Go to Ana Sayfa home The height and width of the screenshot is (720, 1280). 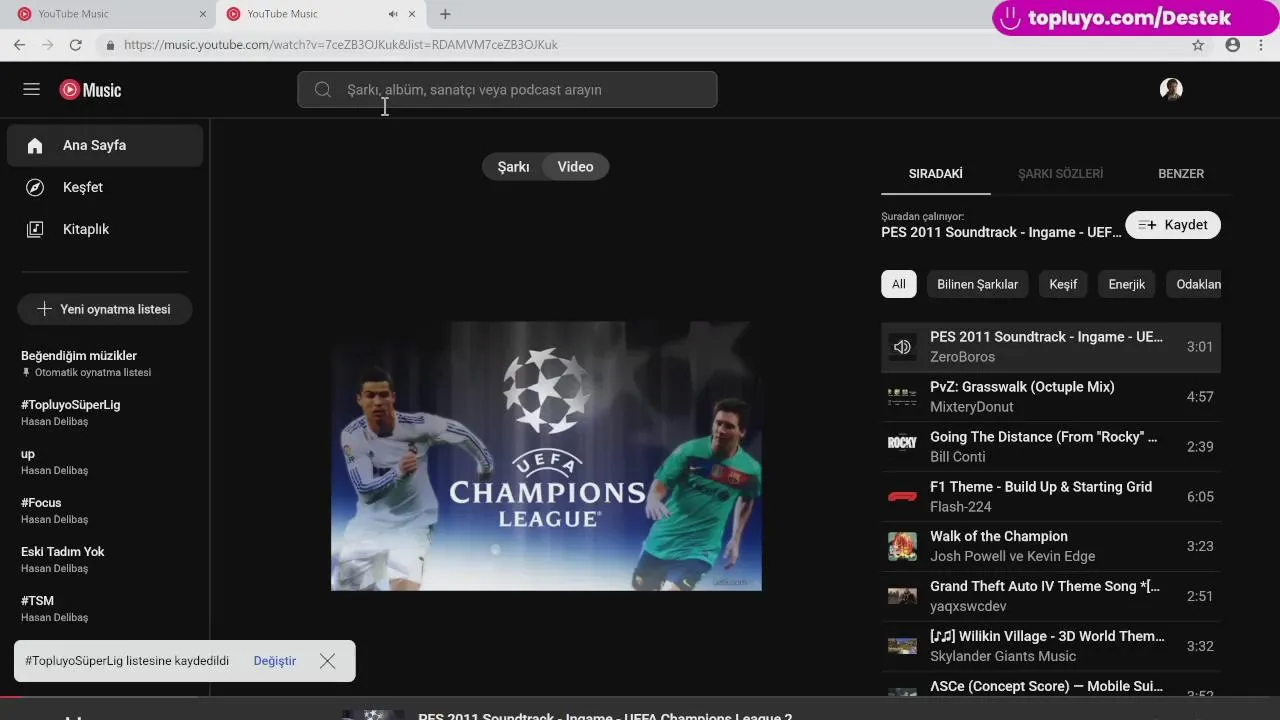105,146
